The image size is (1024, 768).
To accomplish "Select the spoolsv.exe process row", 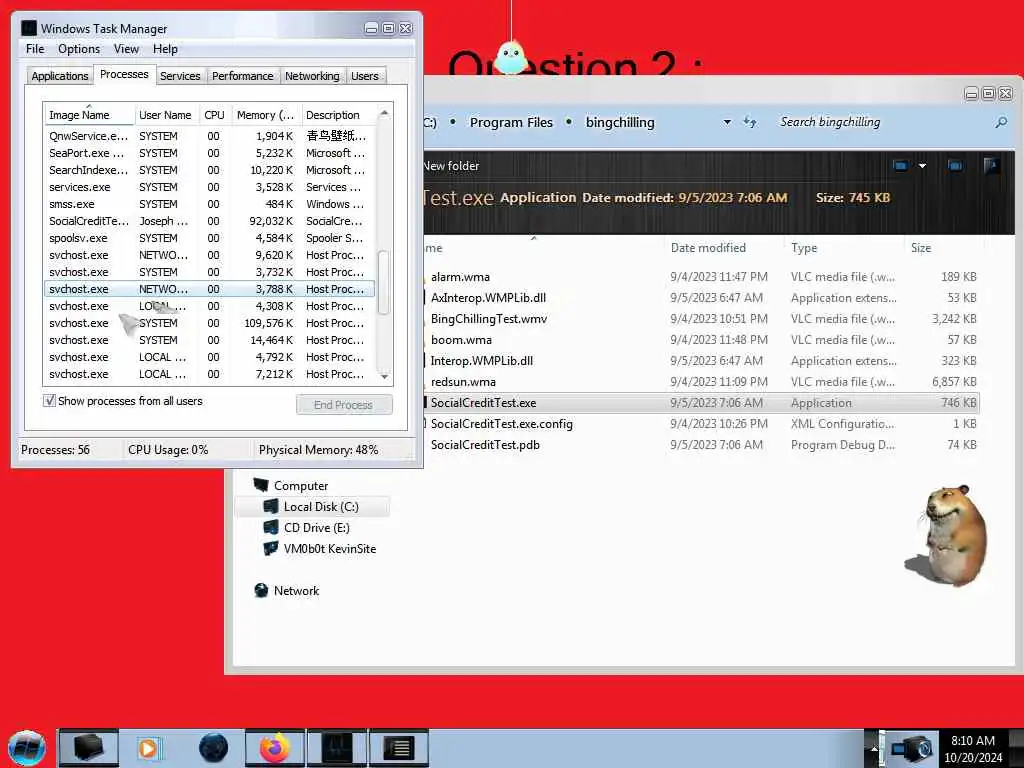I will click(210, 238).
